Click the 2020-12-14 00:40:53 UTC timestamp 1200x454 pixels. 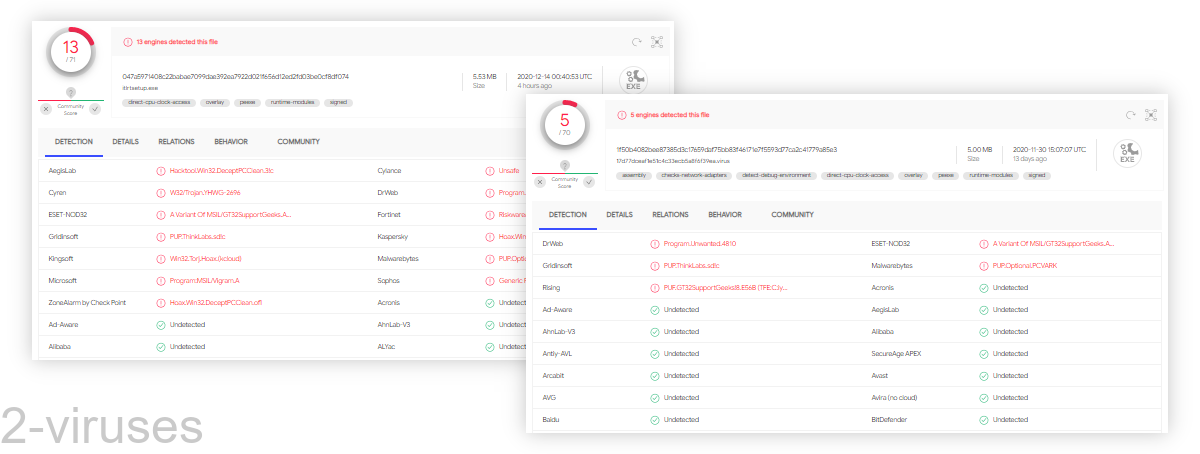pos(555,76)
